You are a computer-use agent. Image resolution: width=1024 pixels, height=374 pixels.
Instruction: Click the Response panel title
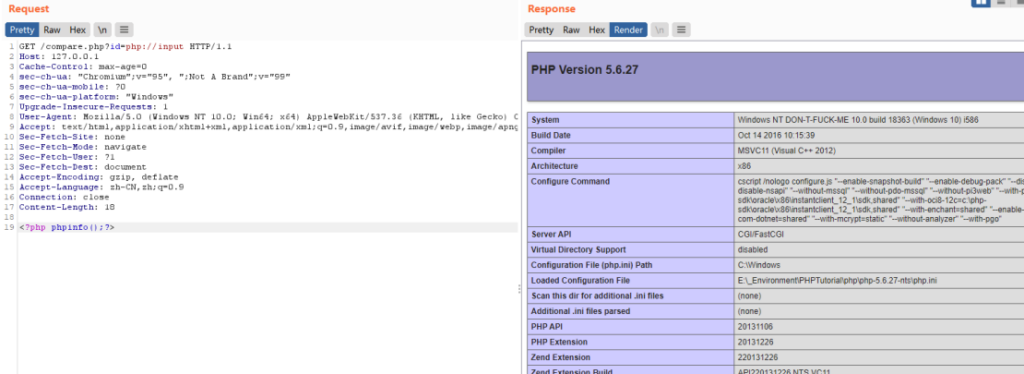click(x=552, y=9)
